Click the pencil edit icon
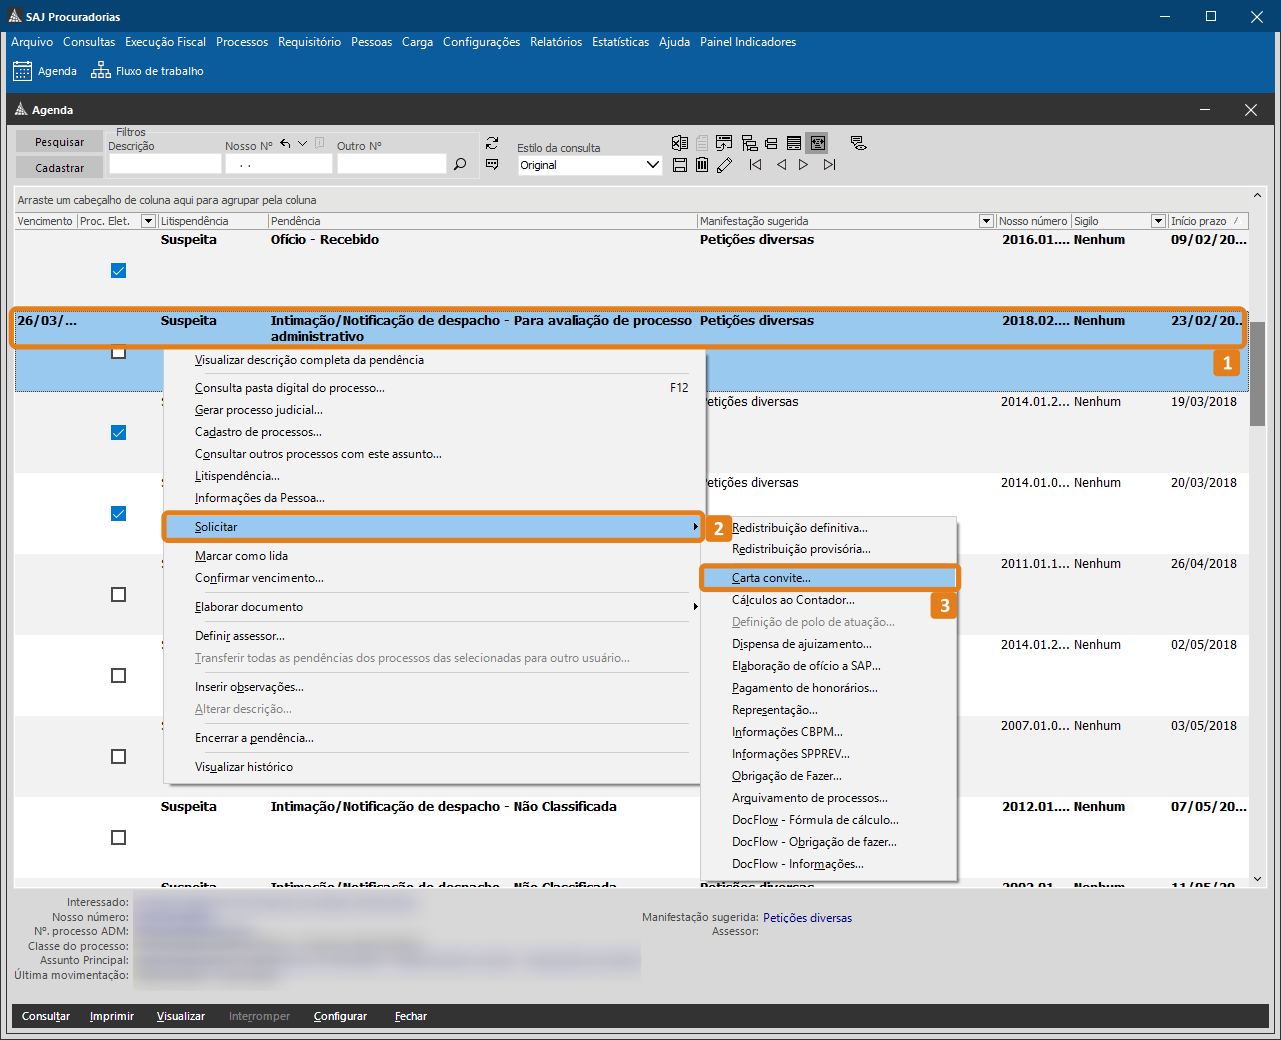Viewport: 1281px width, 1040px height. tap(725, 165)
